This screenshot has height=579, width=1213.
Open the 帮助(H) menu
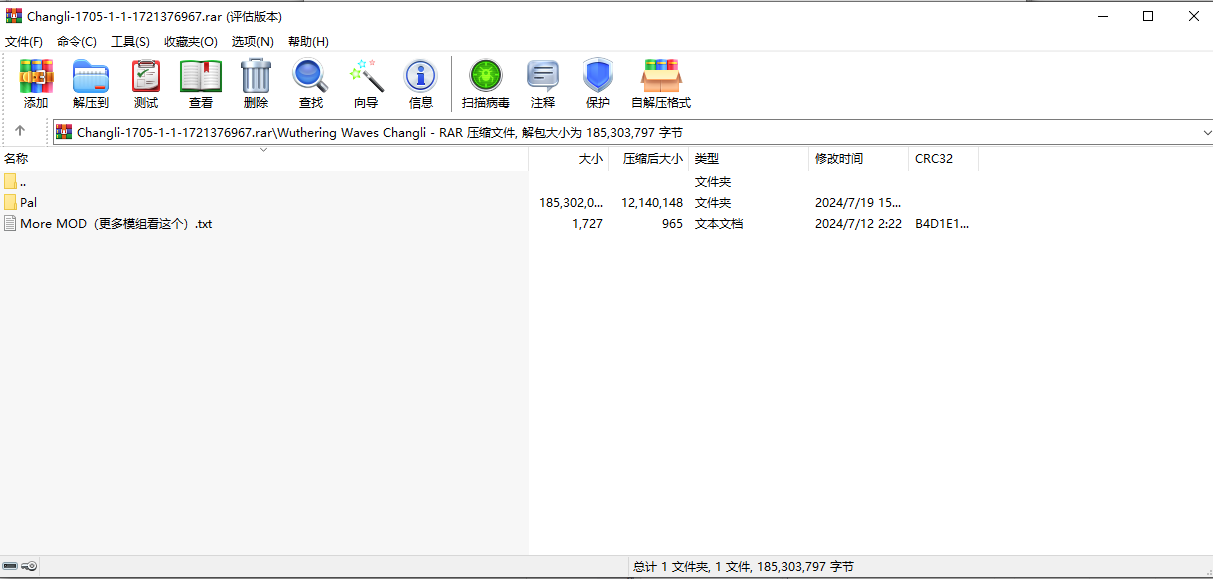click(308, 41)
